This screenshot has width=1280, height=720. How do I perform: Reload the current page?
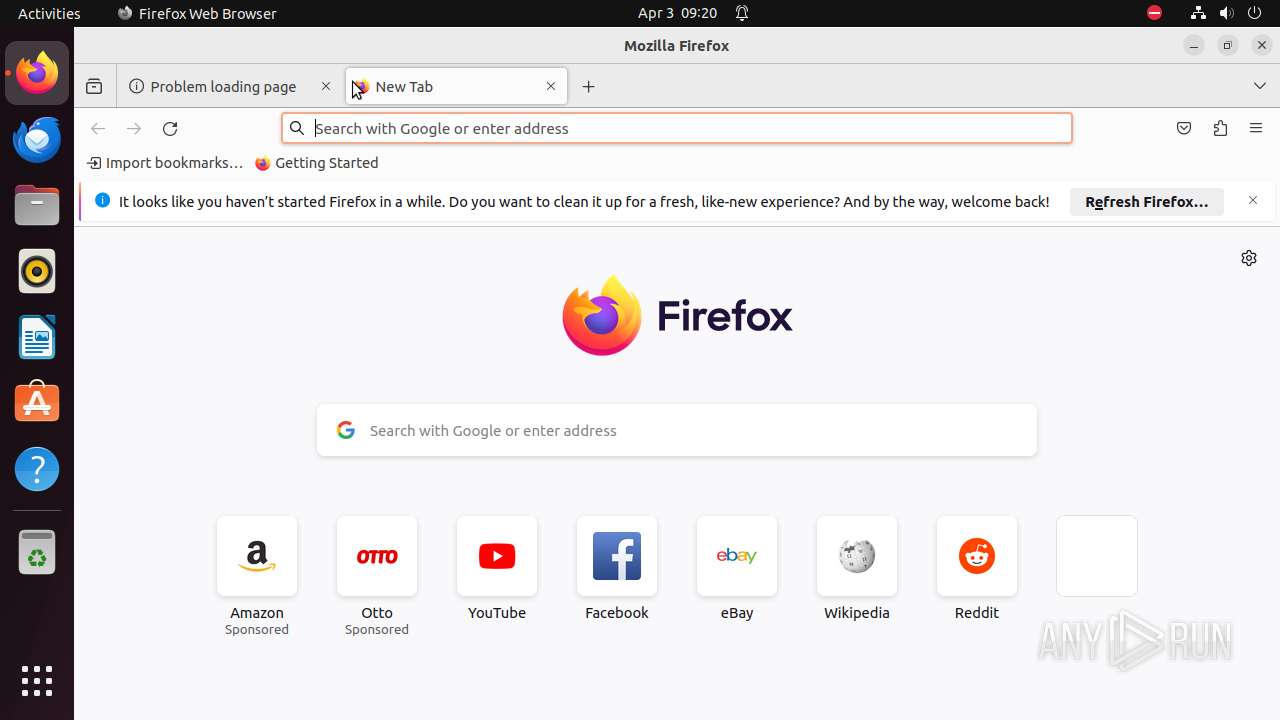[x=170, y=128]
